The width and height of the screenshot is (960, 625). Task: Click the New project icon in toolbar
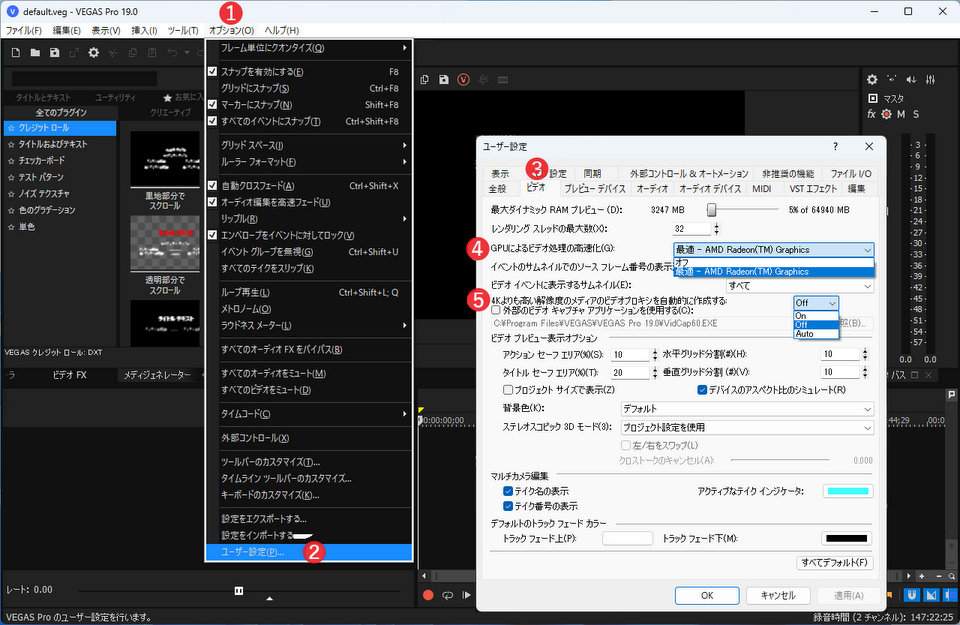15,52
